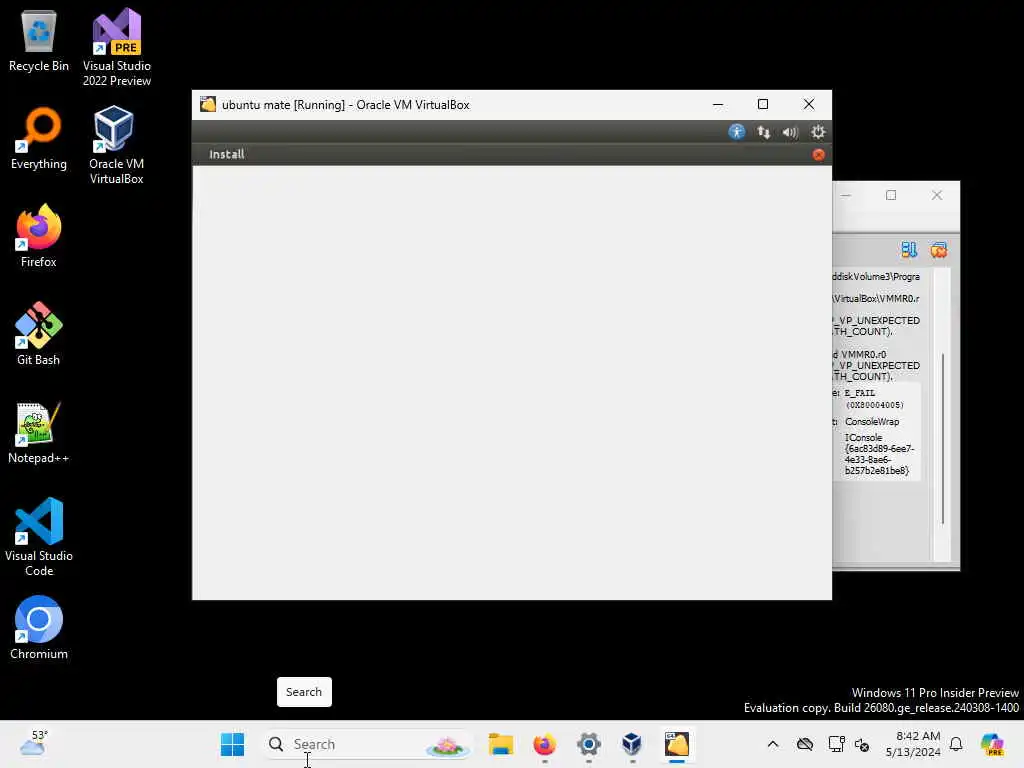Click the Search tooltip label
This screenshot has width=1024, height=768.
(304, 692)
